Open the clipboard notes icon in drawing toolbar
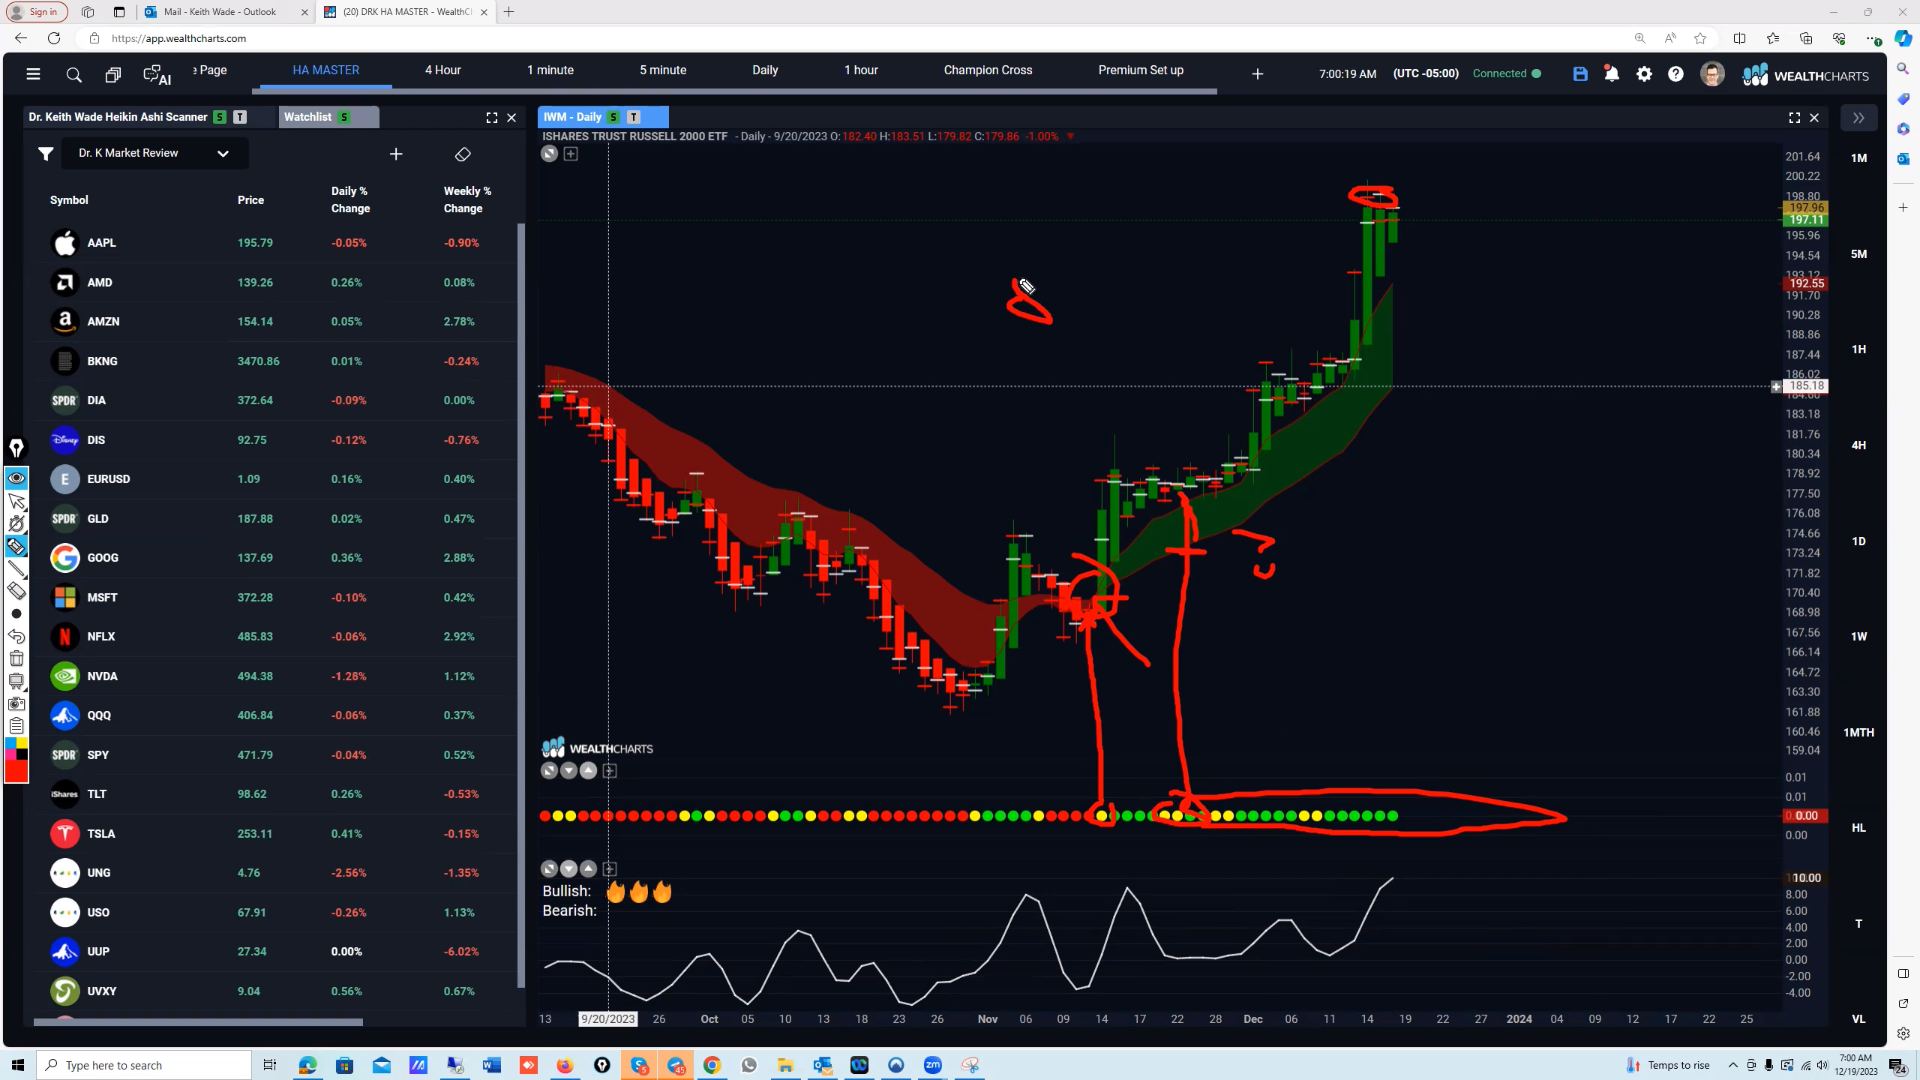1920x1080 pixels. 16,726
